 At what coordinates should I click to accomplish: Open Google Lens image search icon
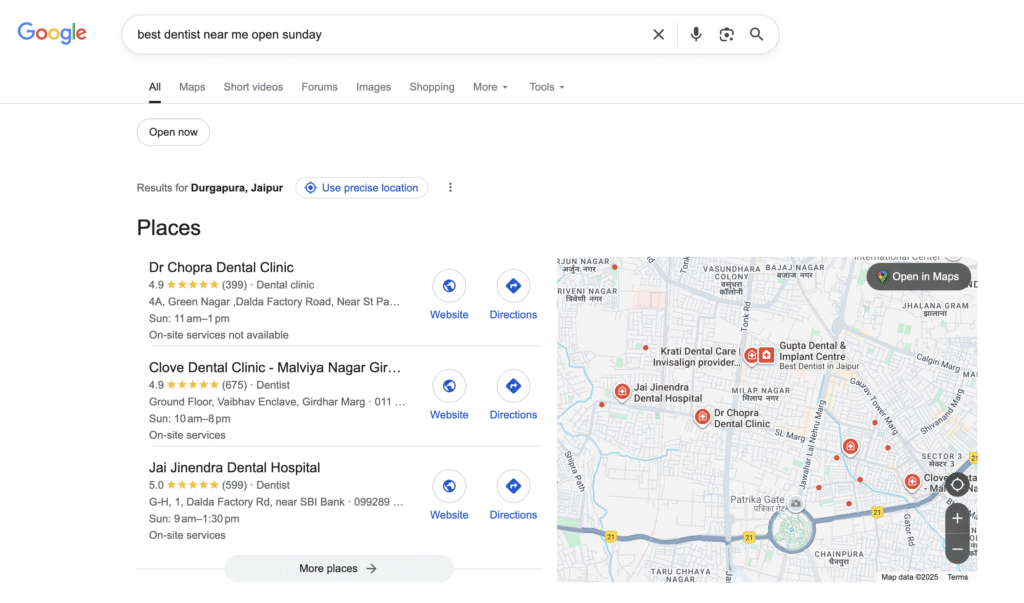726,34
